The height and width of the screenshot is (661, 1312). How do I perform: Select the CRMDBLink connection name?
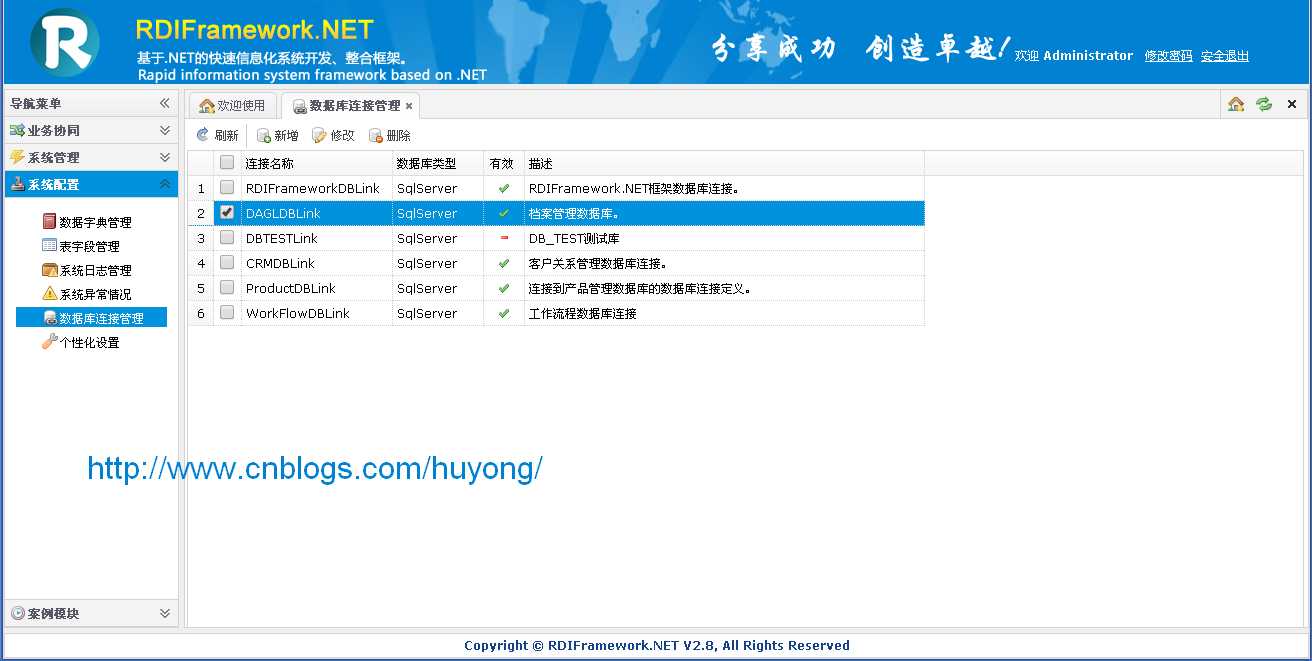tap(280, 263)
